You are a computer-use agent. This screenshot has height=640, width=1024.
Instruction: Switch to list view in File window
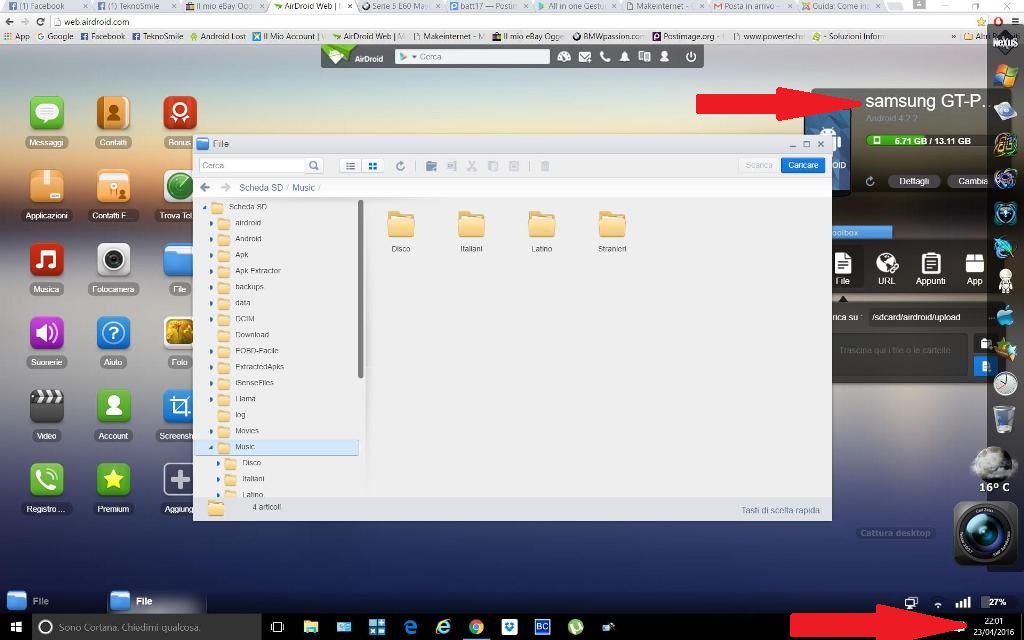pos(350,166)
